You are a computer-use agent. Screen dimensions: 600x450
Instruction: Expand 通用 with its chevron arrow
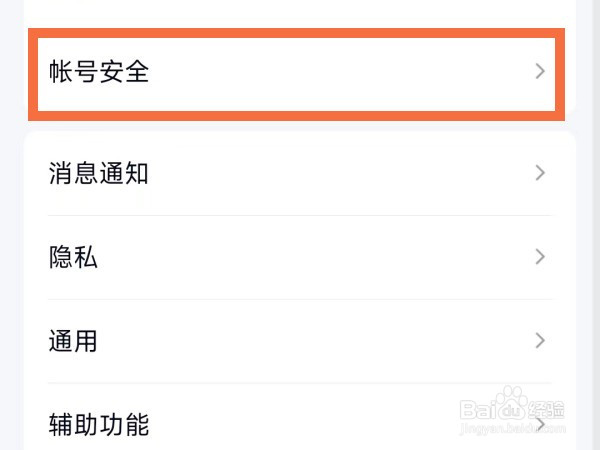[540, 341]
